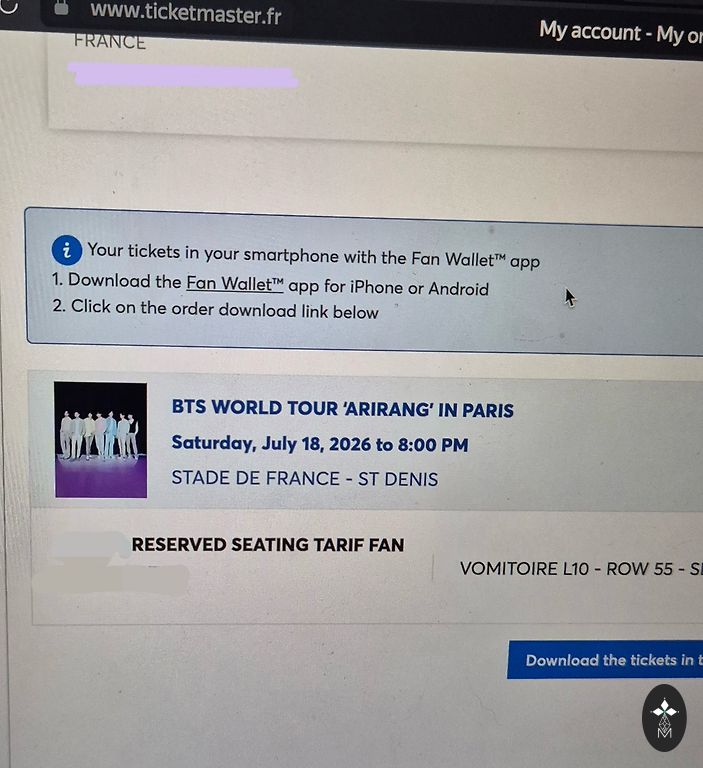
Task: Click Download the Fan Wallet step 1 text
Action: [270, 285]
